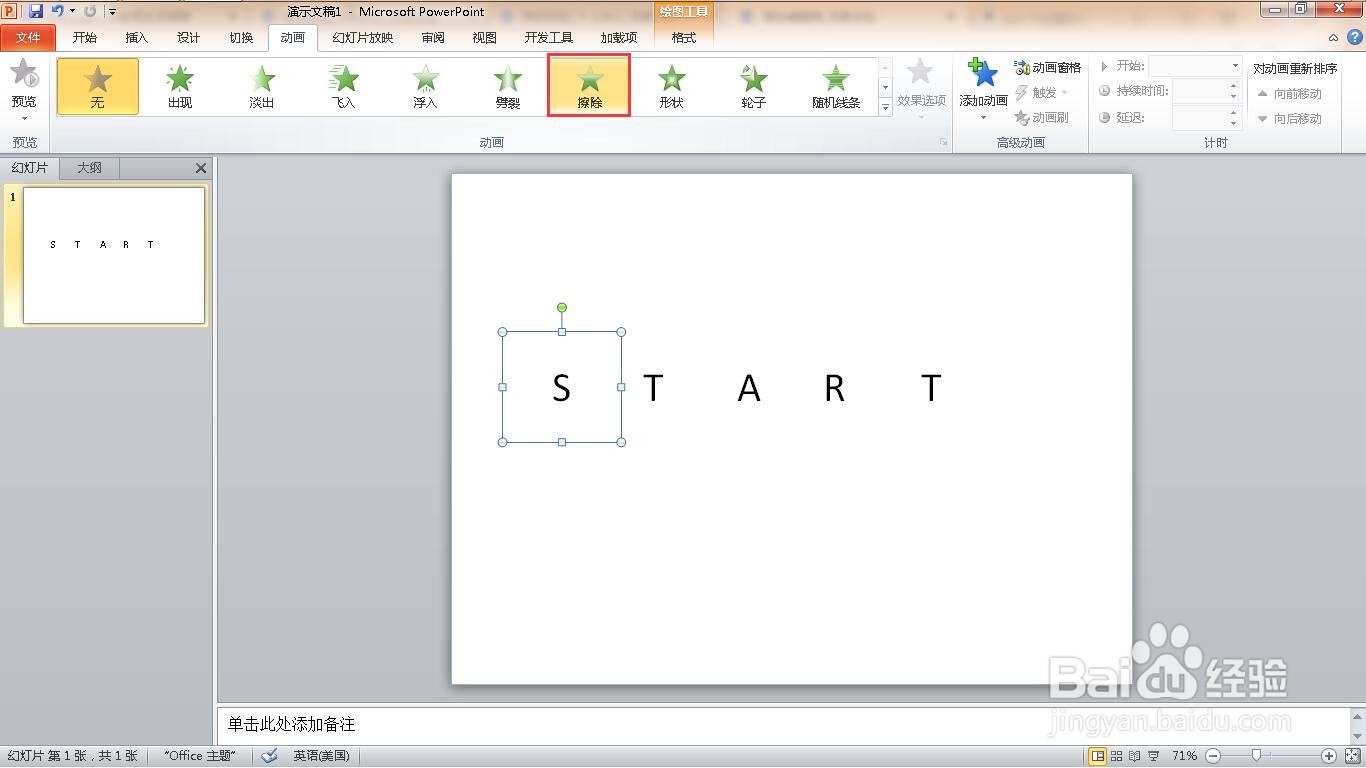1366x768 pixels.
Task: Select the 出现 (Appear) animation
Action: click(x=180, y=86)
